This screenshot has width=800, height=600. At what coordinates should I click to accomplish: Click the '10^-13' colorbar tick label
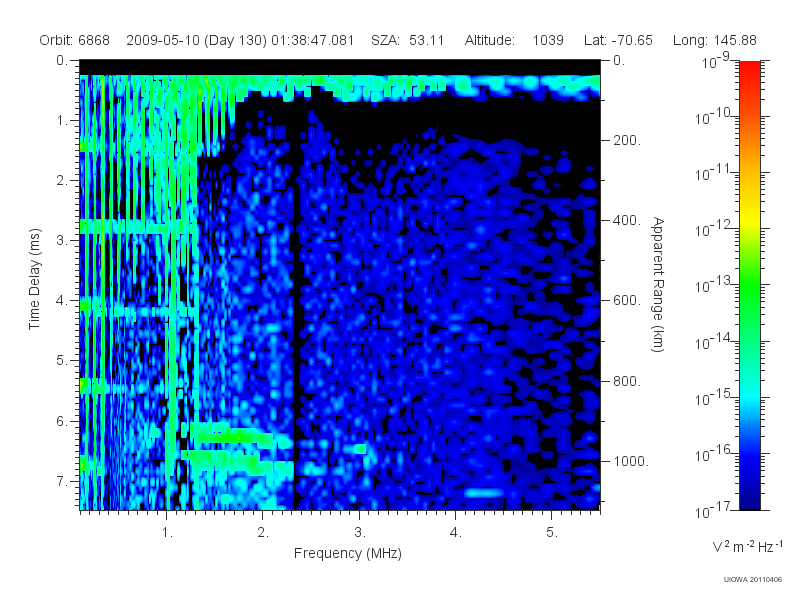714,286
